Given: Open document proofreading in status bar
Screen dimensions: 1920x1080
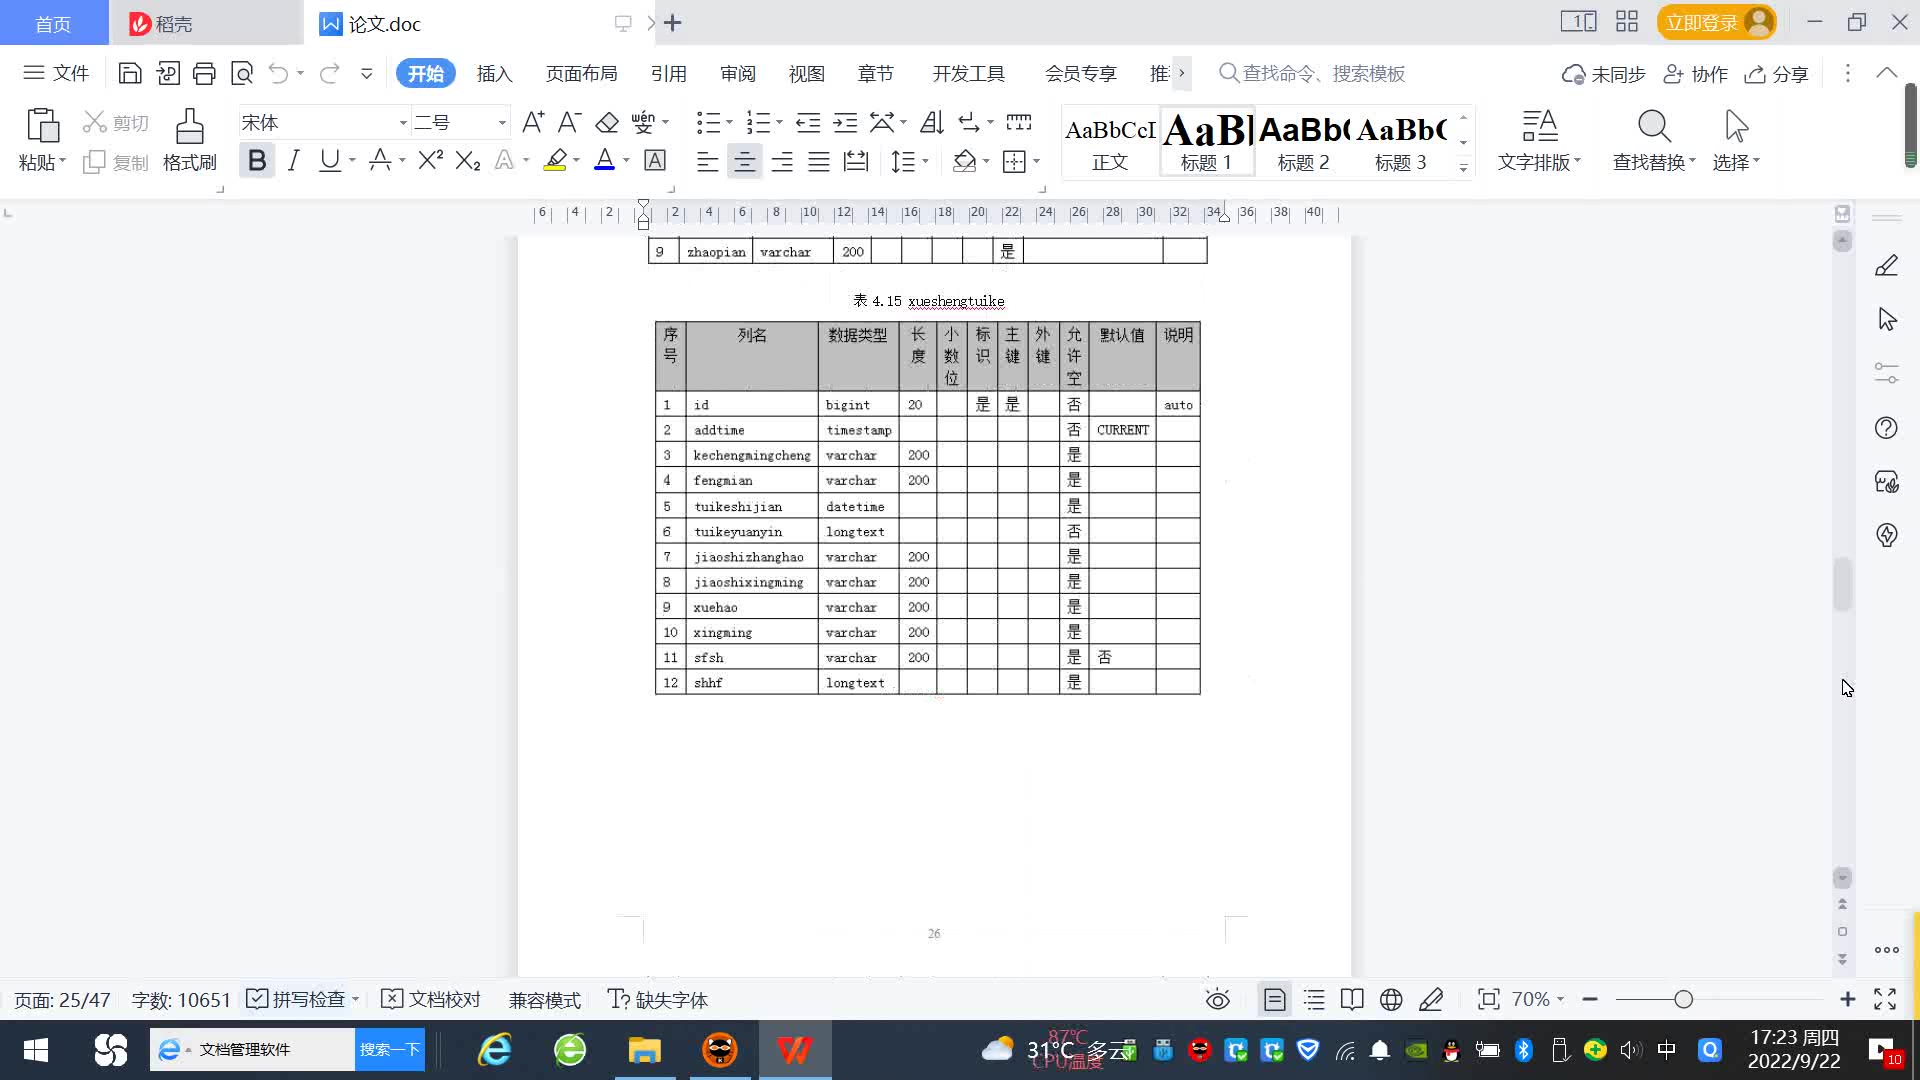Looking at the screenshot, I should (431, 999).
